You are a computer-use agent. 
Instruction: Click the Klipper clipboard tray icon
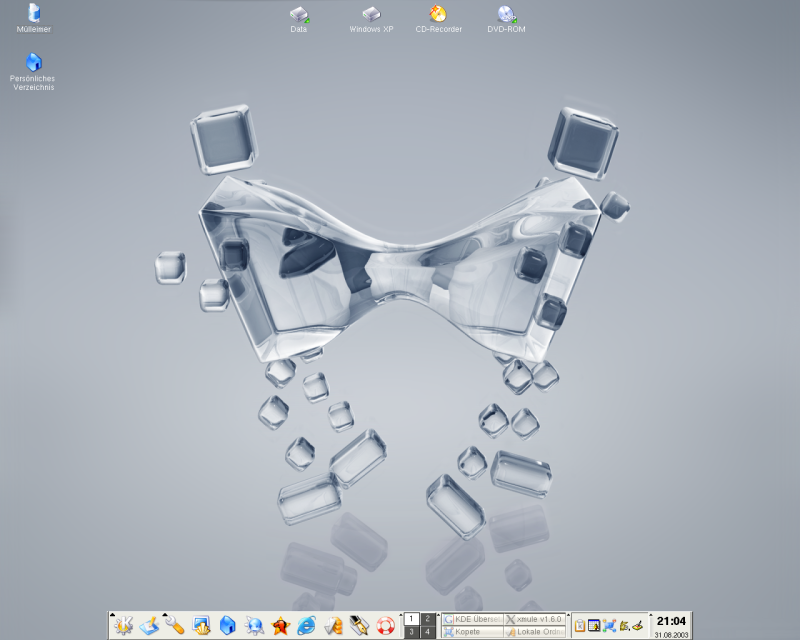pos(580,626)
